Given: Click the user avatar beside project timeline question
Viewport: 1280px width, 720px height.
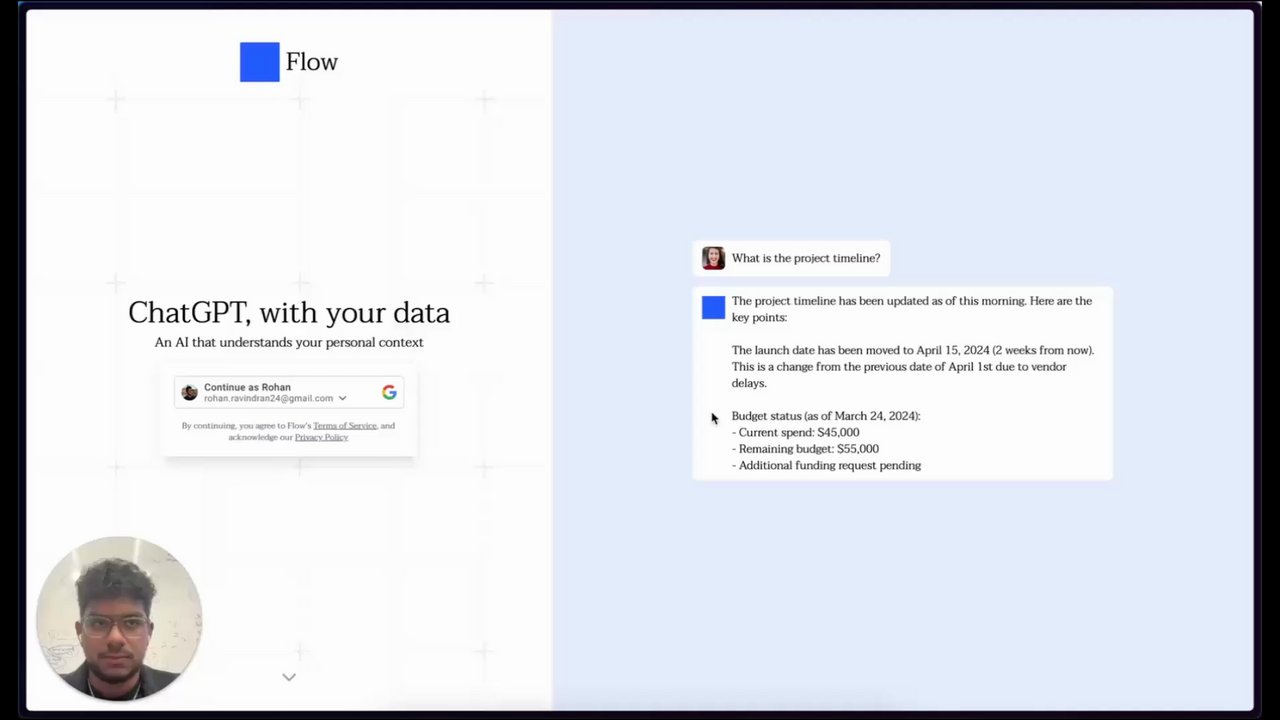Looking at the screenshot, I should coord(713,258).
